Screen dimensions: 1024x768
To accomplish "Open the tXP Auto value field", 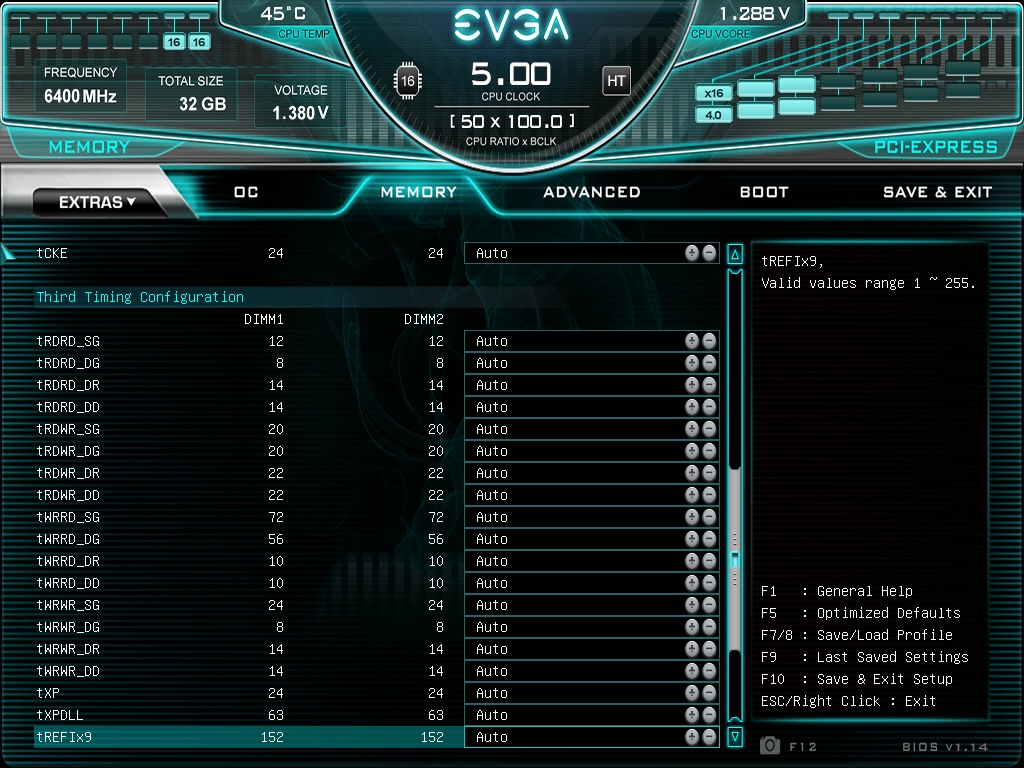I will point(592,693).
